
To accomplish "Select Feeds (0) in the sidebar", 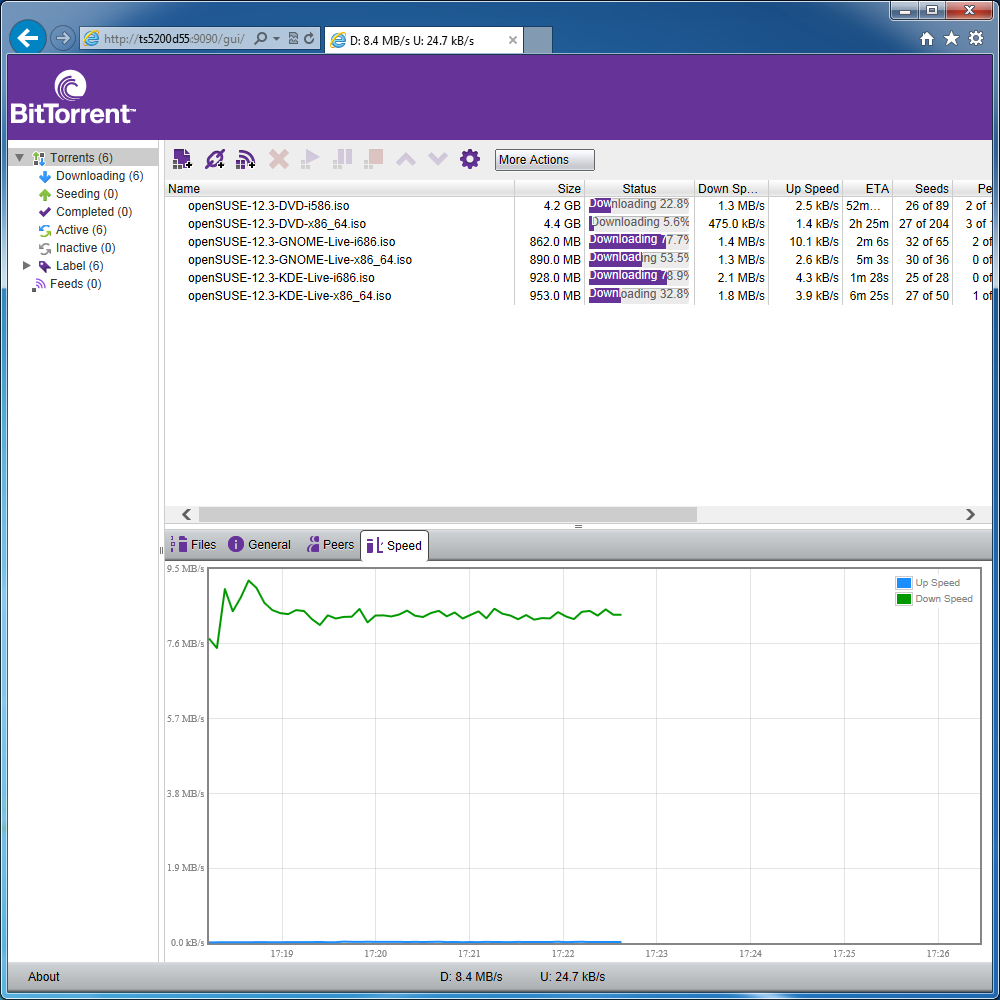I will tap(75, 283).
